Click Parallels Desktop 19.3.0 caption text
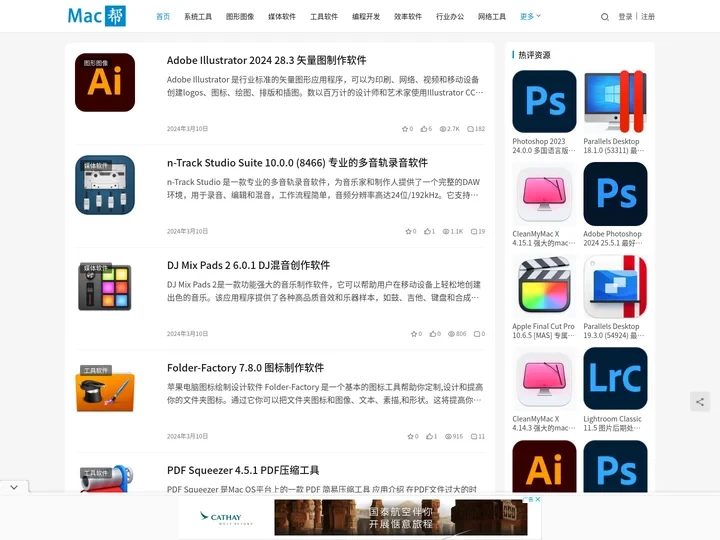This screenshot has height=540, width=720. pos(613,331)
